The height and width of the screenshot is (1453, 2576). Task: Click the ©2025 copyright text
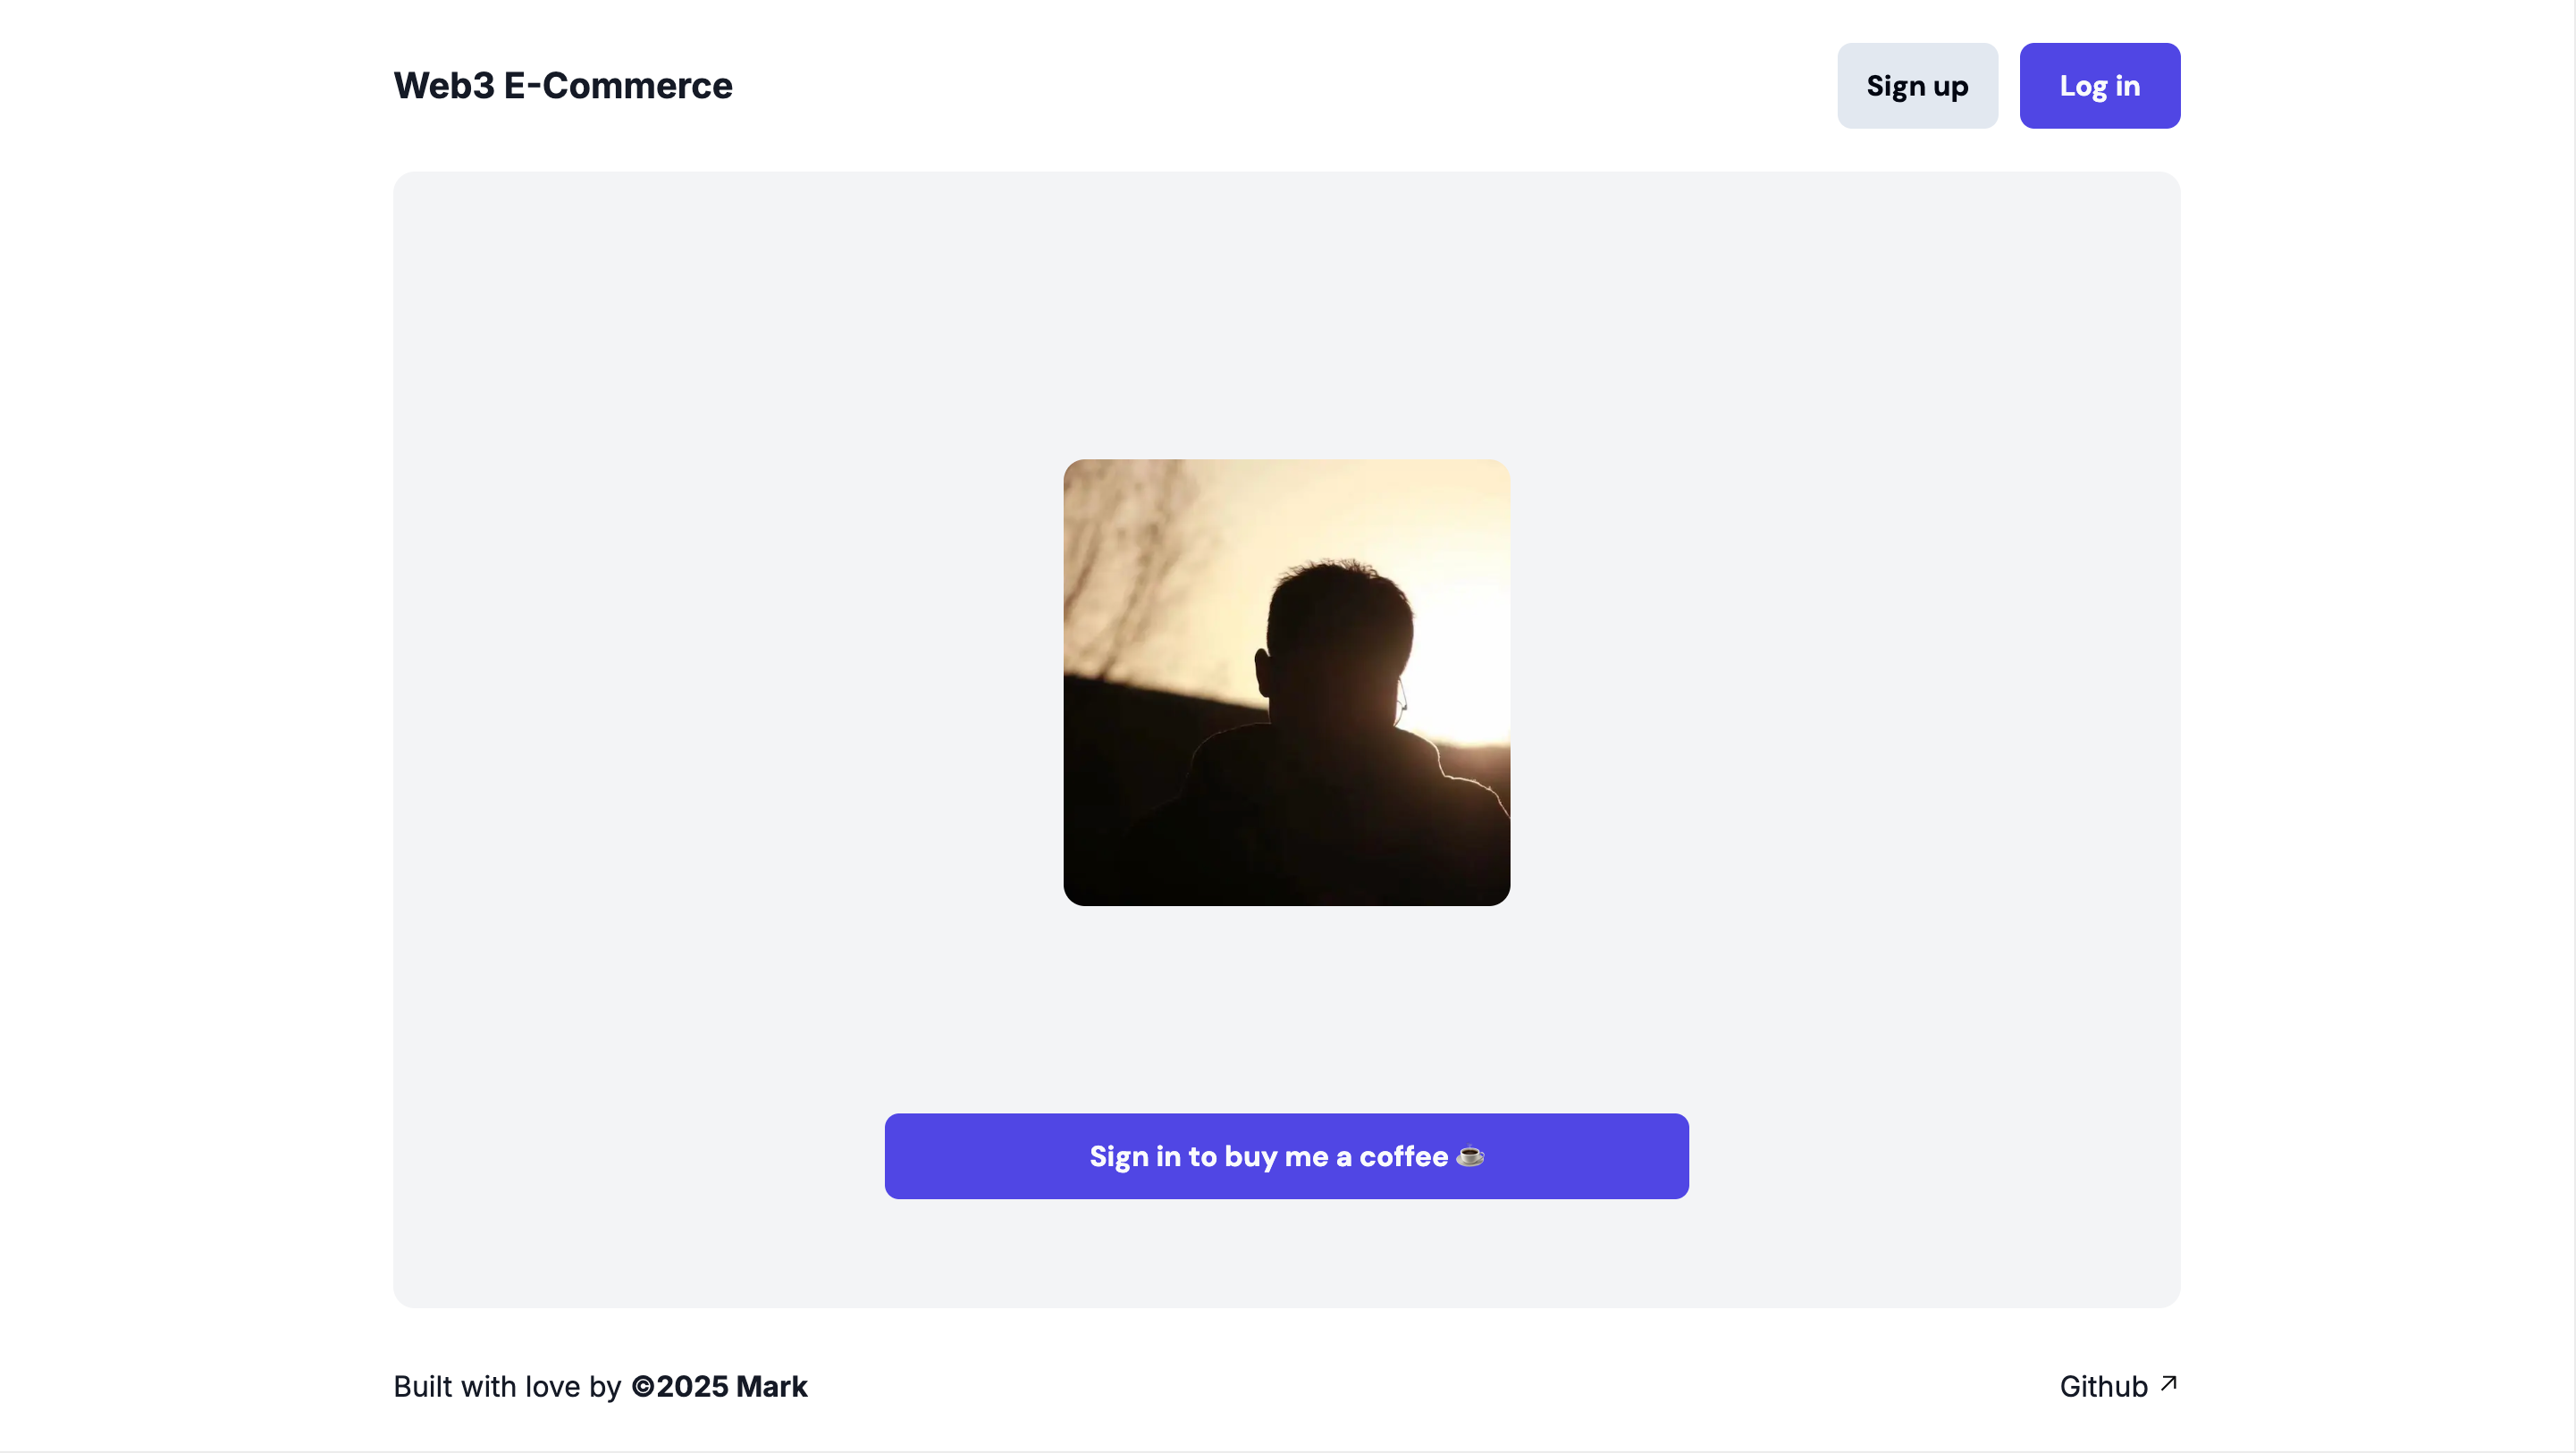pos(683,1387)
